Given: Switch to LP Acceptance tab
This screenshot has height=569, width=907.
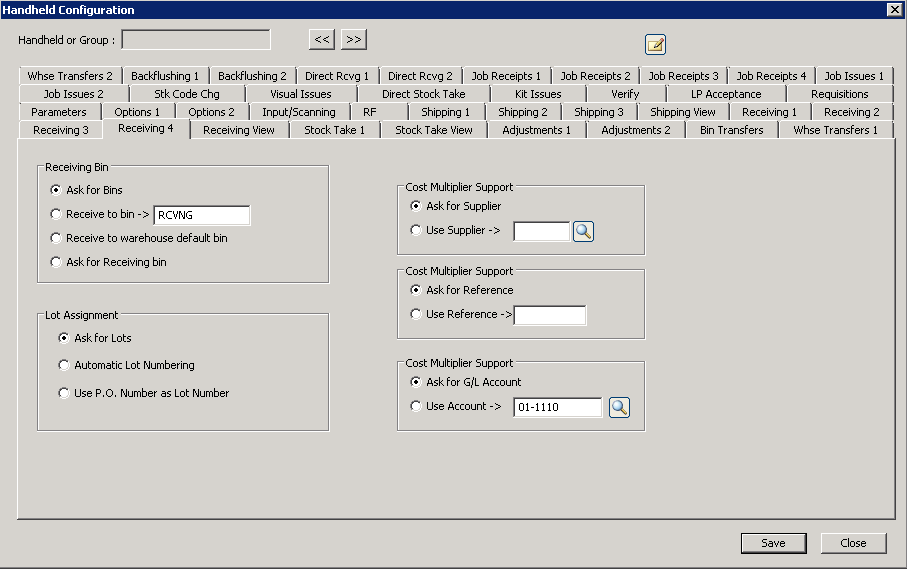Looking at the screenshot, I should point(725,94).
